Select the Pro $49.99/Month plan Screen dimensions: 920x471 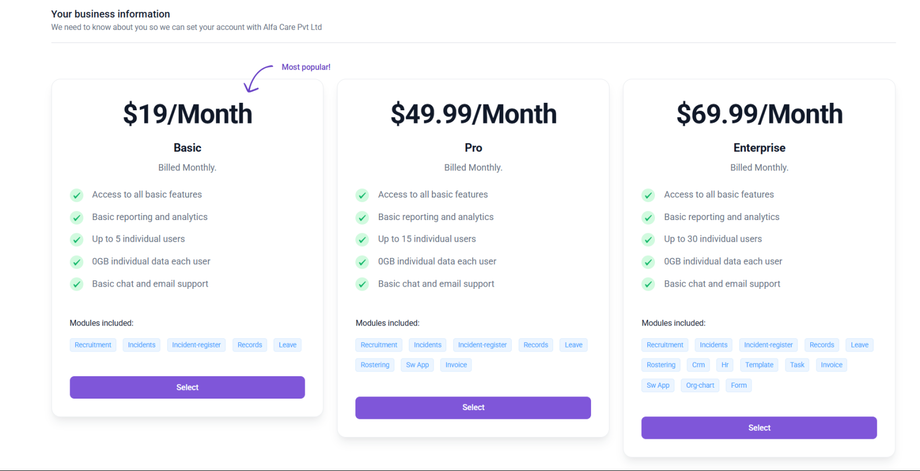[x=473, y=407]
